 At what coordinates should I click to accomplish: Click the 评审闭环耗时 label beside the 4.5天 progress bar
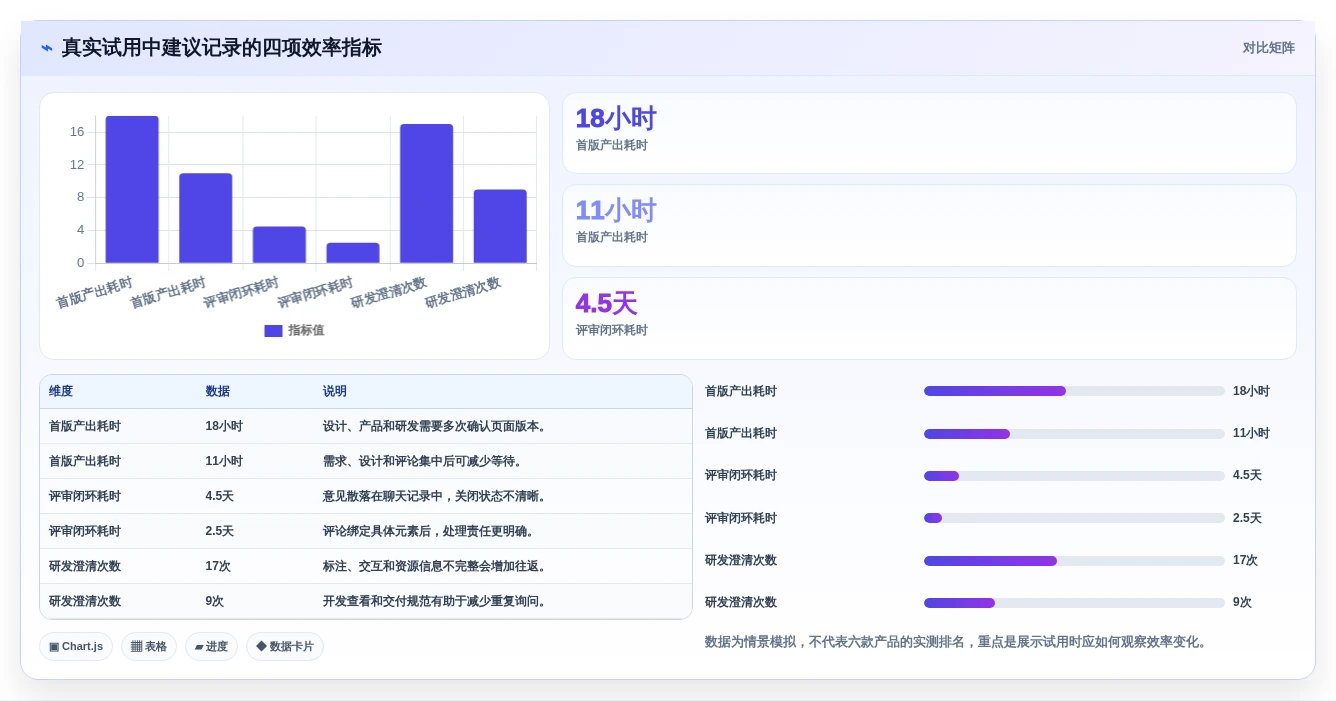(741, 475)
